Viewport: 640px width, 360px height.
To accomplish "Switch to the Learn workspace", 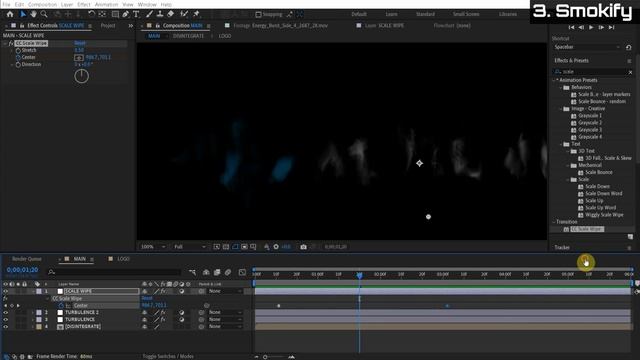I will [x=391, y=14].
